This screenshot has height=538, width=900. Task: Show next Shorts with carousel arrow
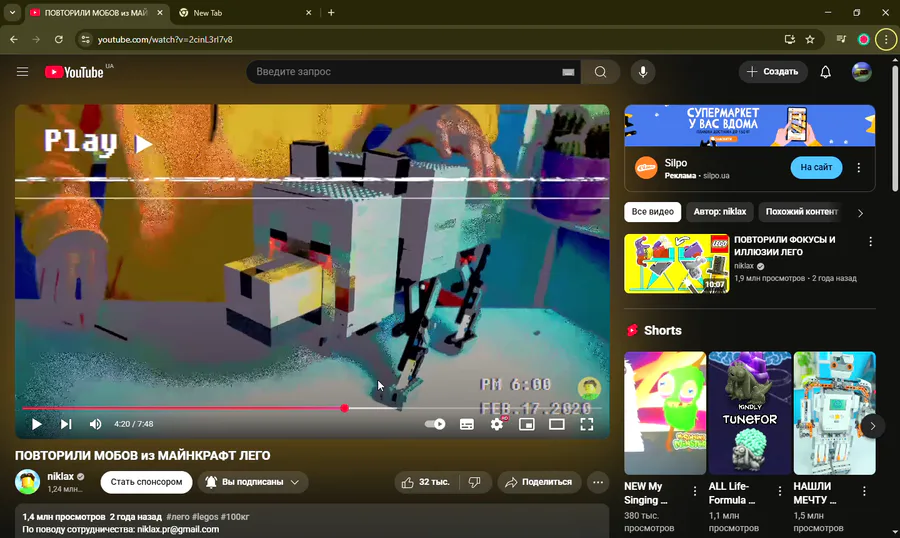(872, 426)
